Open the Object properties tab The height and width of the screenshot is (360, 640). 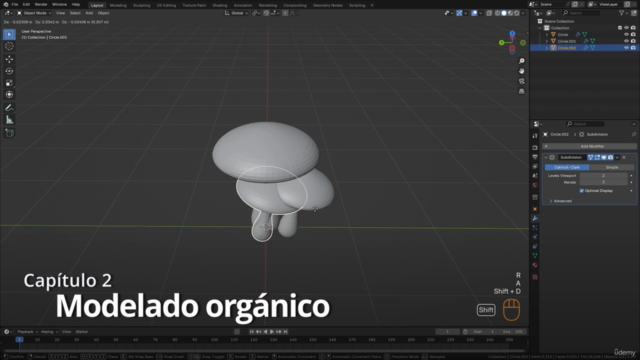(x=535, y=209)
